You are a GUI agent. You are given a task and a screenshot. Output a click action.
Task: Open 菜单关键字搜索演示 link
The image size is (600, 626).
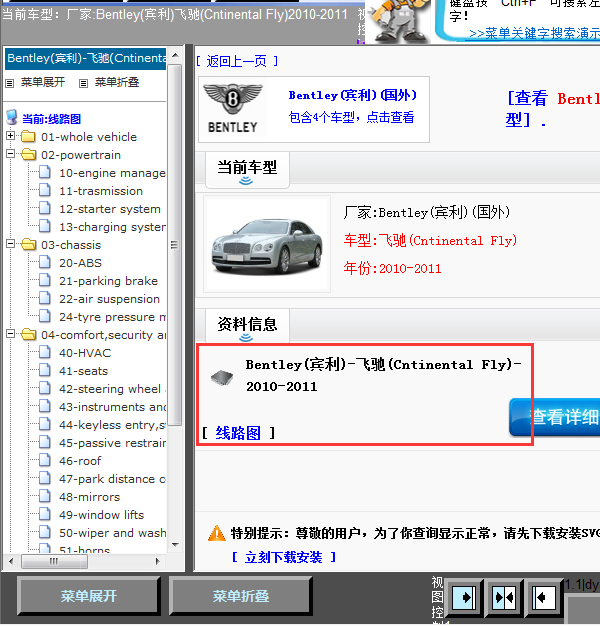tap(535, 33)
